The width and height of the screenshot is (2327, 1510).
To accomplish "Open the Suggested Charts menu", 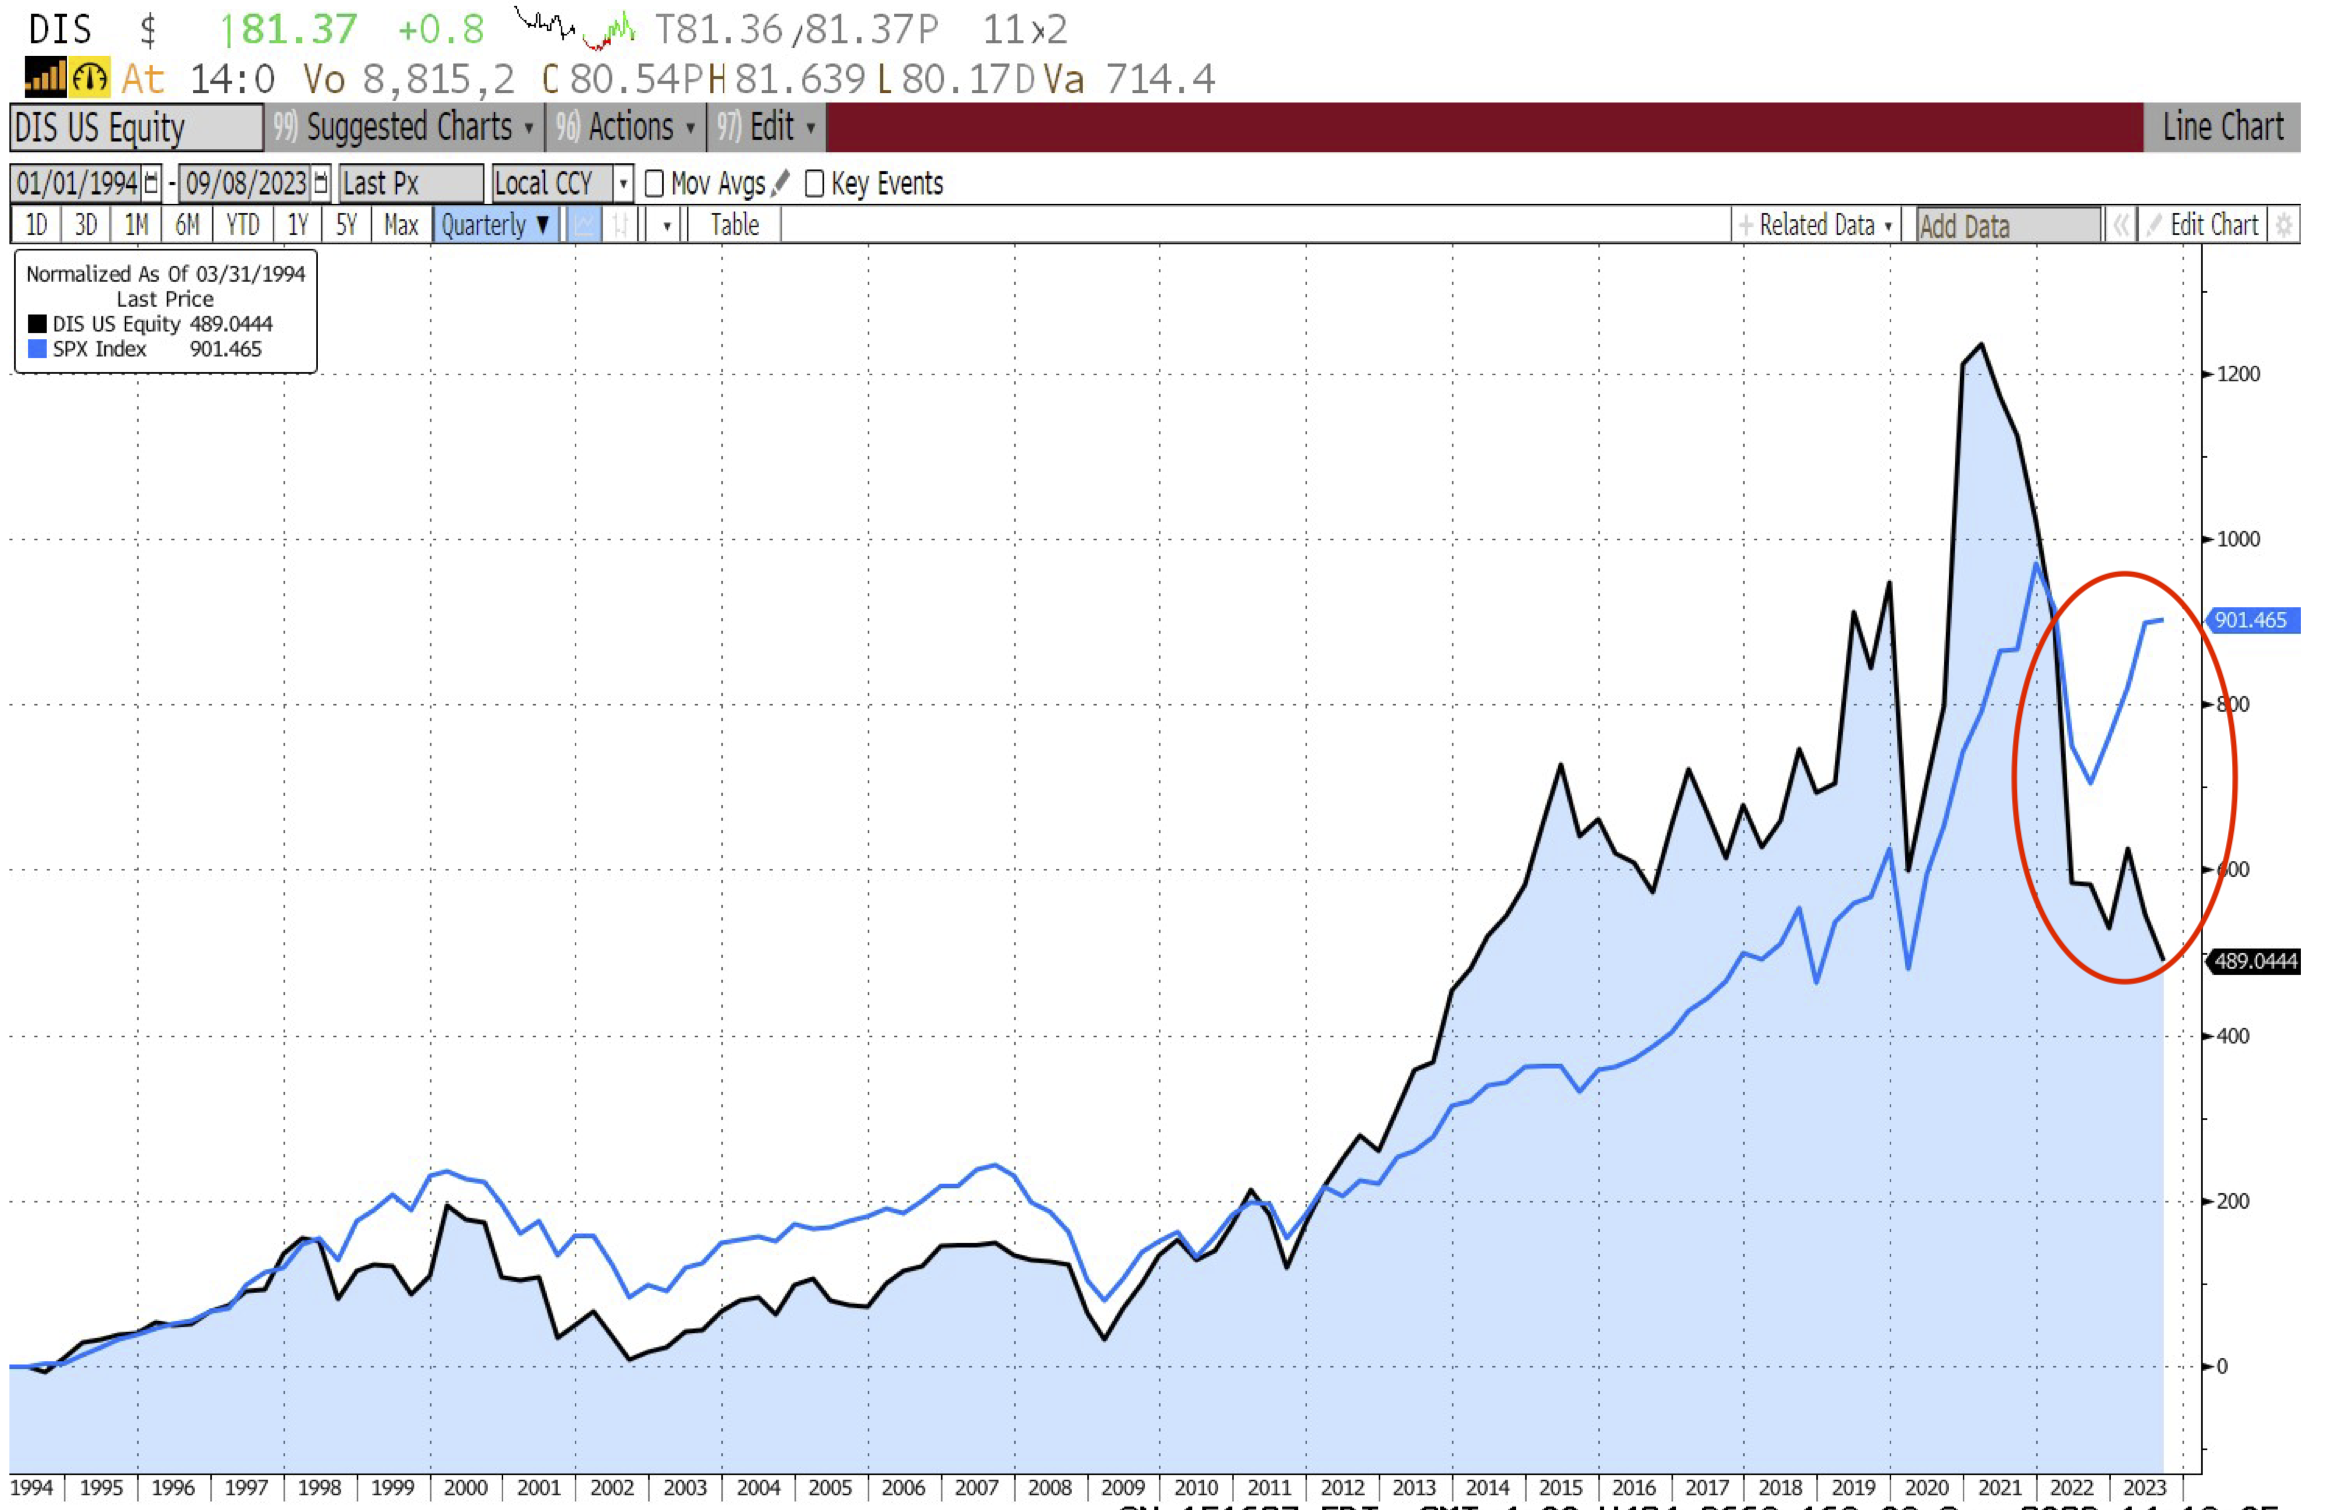I will pyautogui.click(x=404, y=127).
